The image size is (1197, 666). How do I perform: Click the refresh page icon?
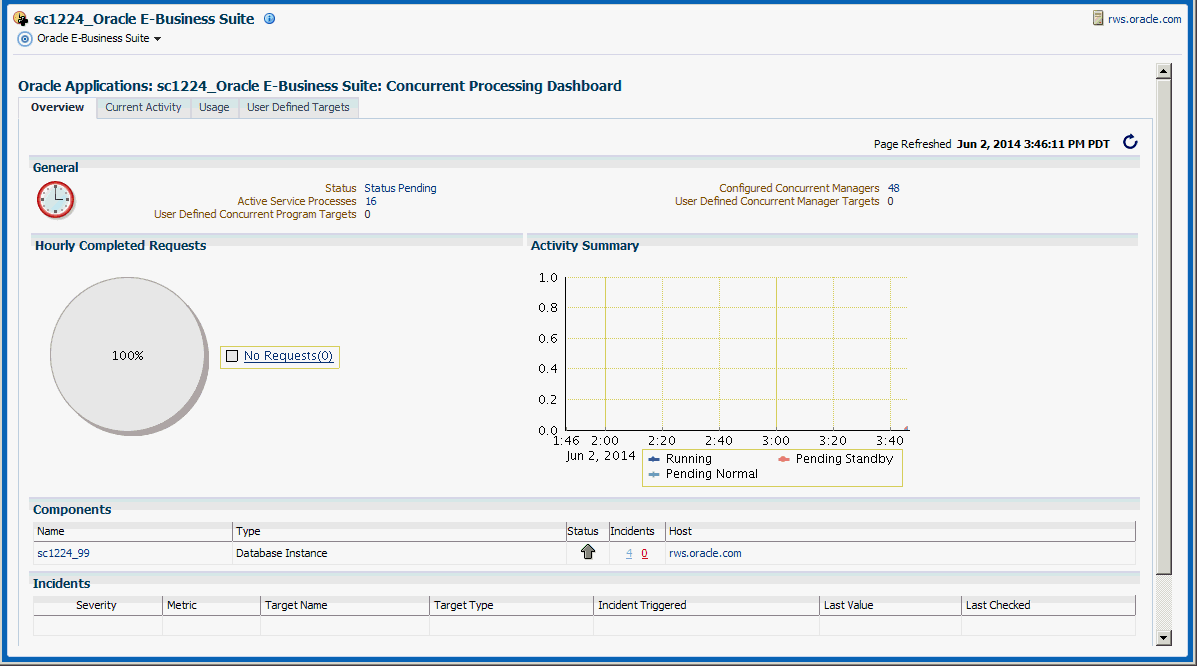(x=1131, y=142)
